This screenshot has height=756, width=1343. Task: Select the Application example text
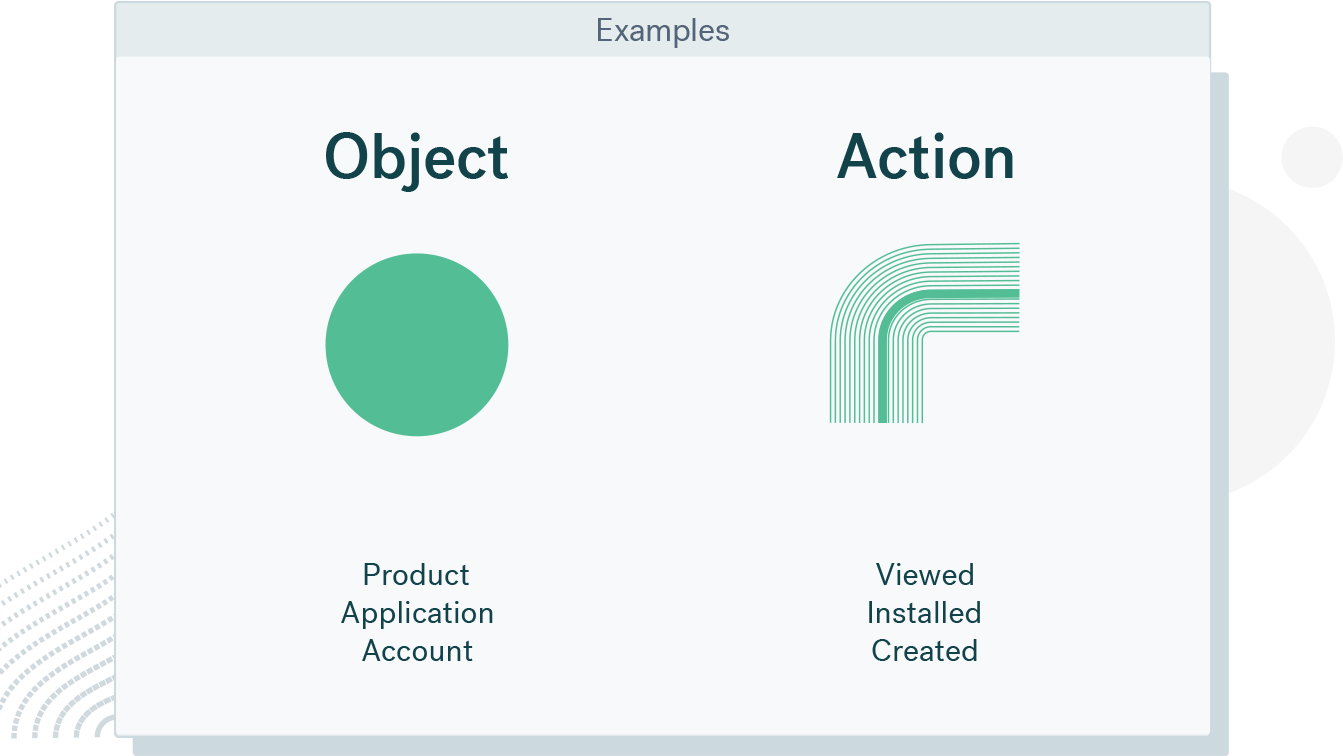417,613
